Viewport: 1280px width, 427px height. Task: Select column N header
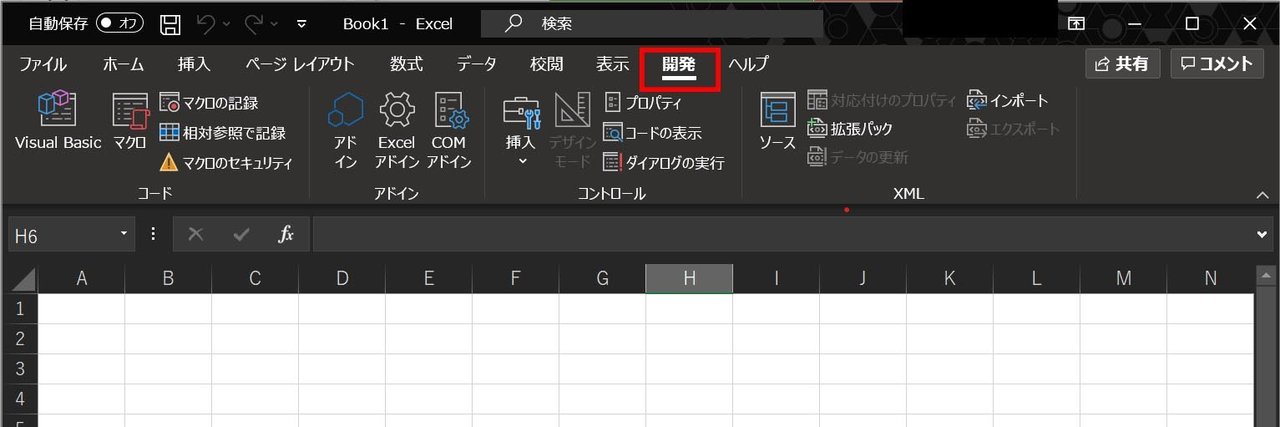(x=1210, y=279)
